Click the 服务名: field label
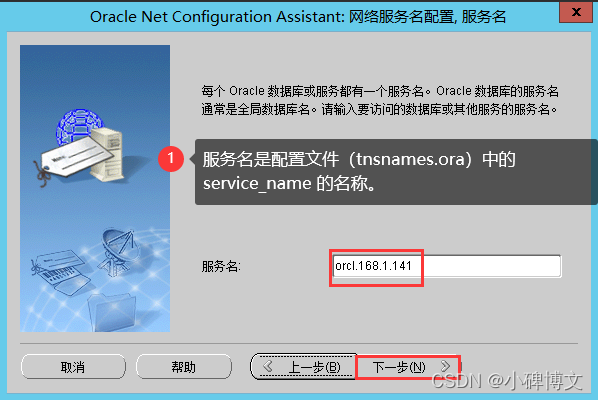Viewport: 598px width, 400px height. 221,266
